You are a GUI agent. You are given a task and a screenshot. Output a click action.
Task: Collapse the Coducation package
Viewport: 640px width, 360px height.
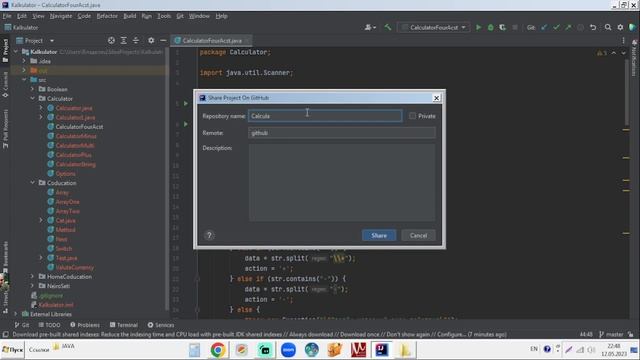pos(33,182)
